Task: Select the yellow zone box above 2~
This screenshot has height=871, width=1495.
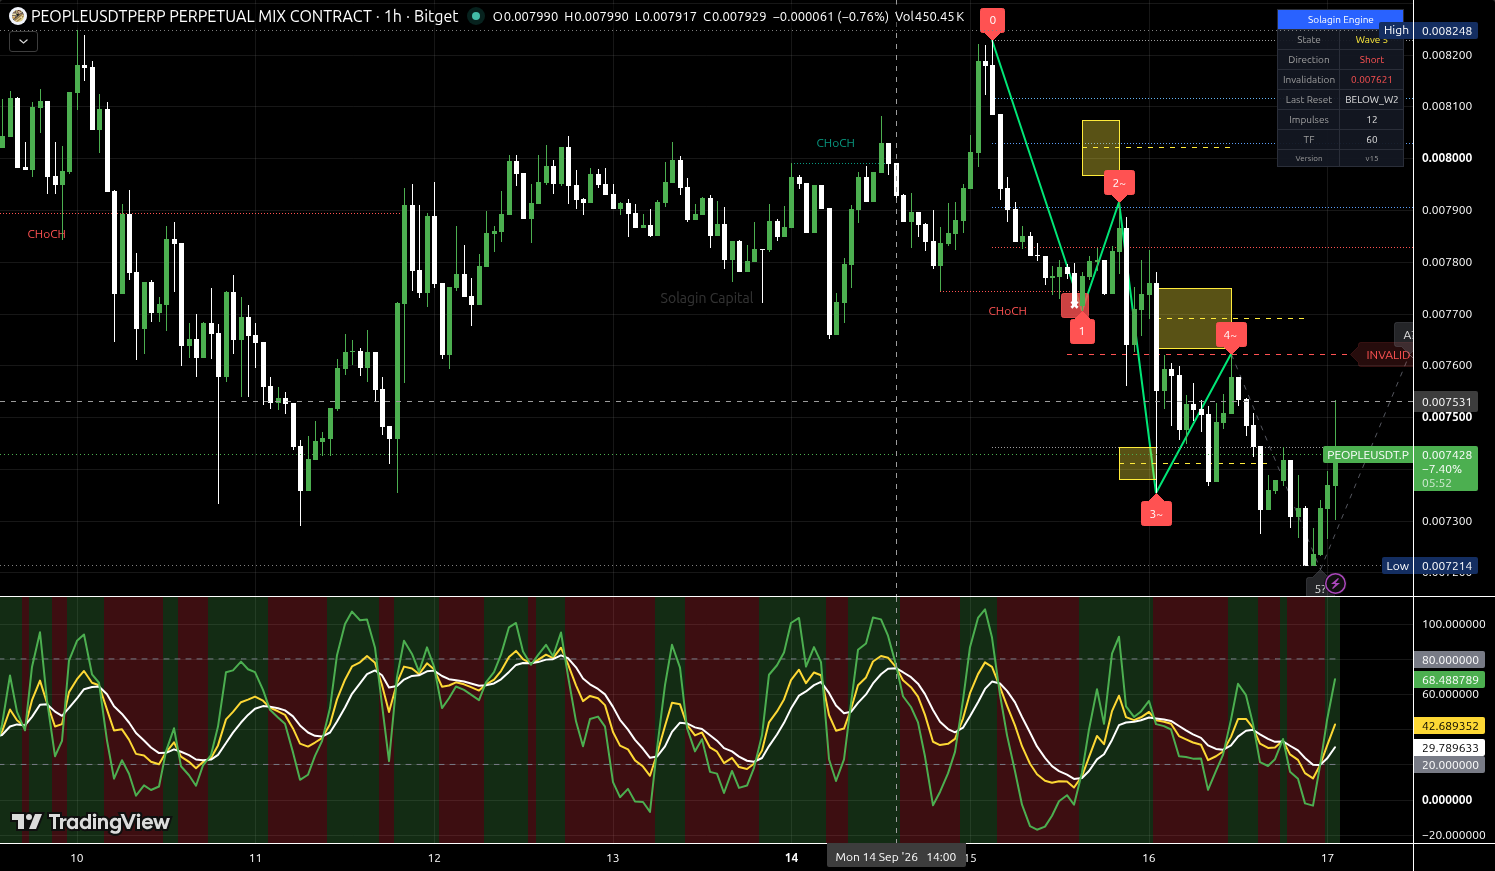Action: (1100, 148)
